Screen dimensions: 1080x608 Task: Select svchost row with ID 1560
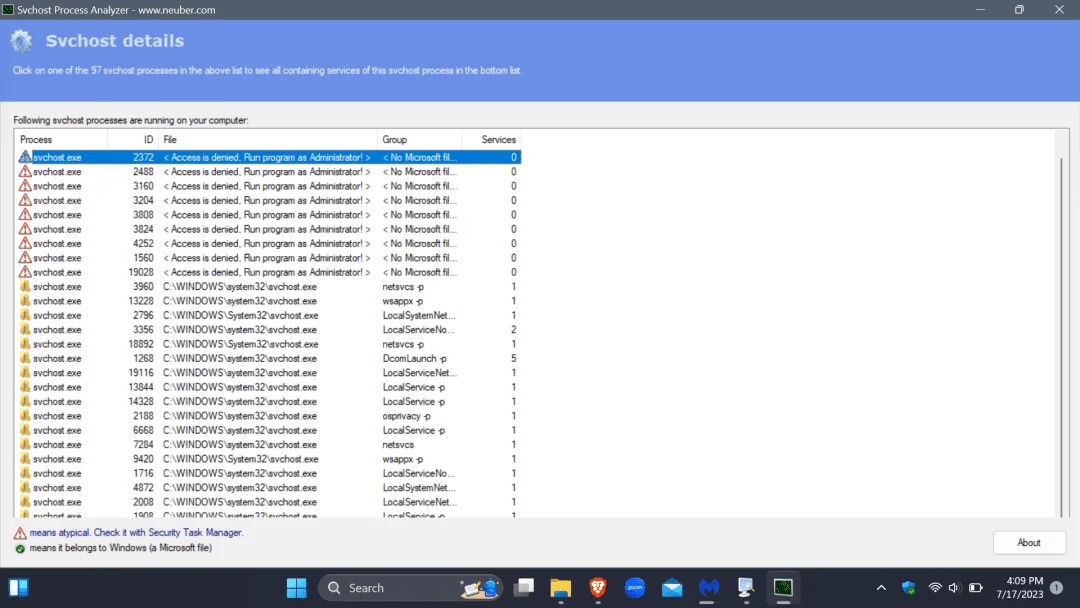coord(268,258)
